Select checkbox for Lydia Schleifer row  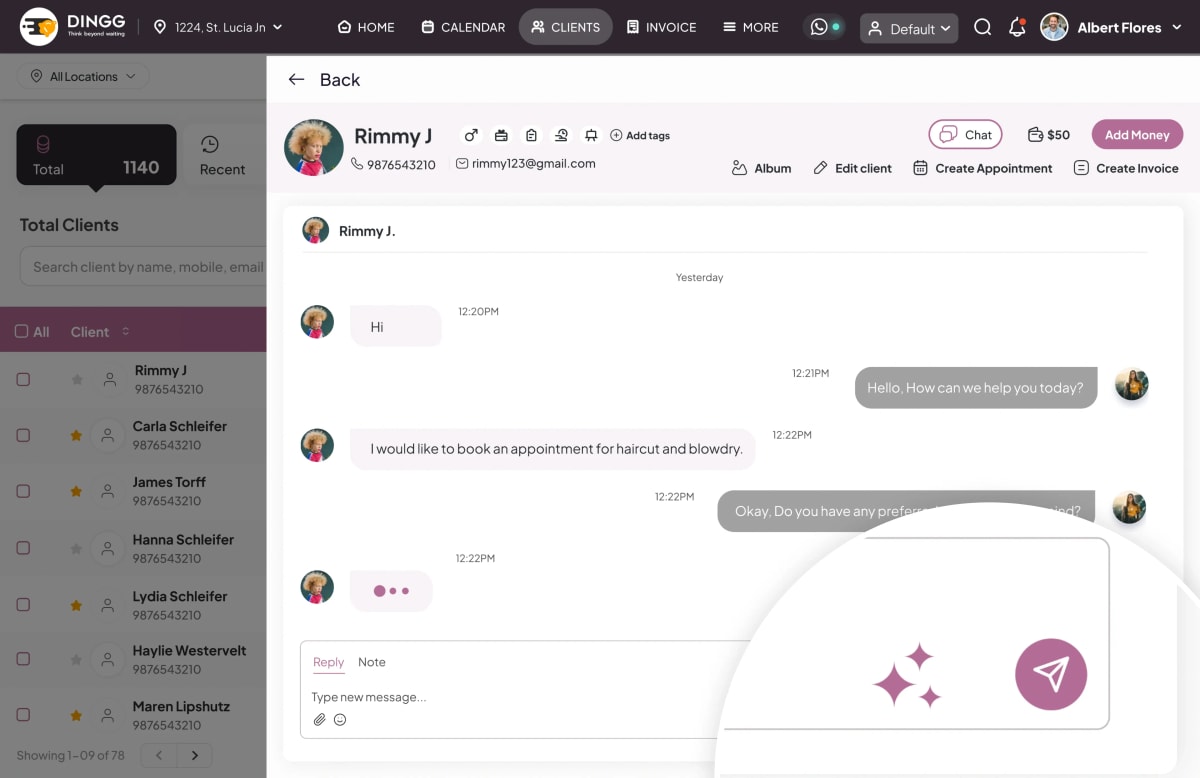tap(23, 605)
